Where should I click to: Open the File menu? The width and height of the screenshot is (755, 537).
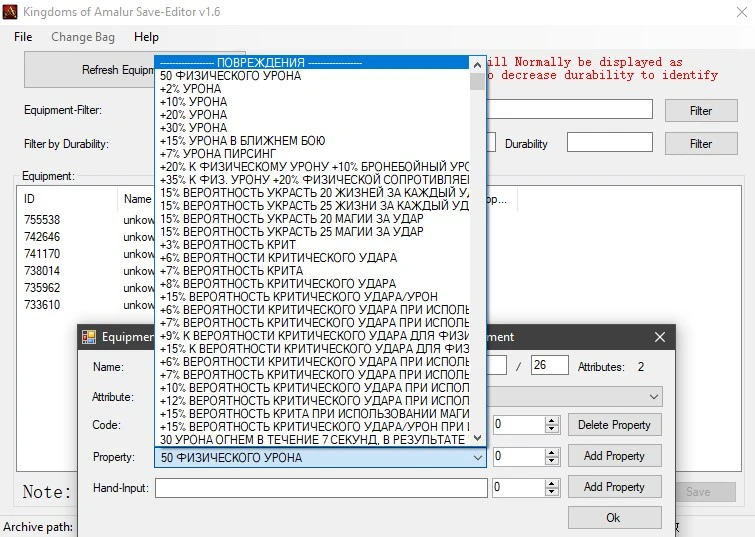[23, 37]
